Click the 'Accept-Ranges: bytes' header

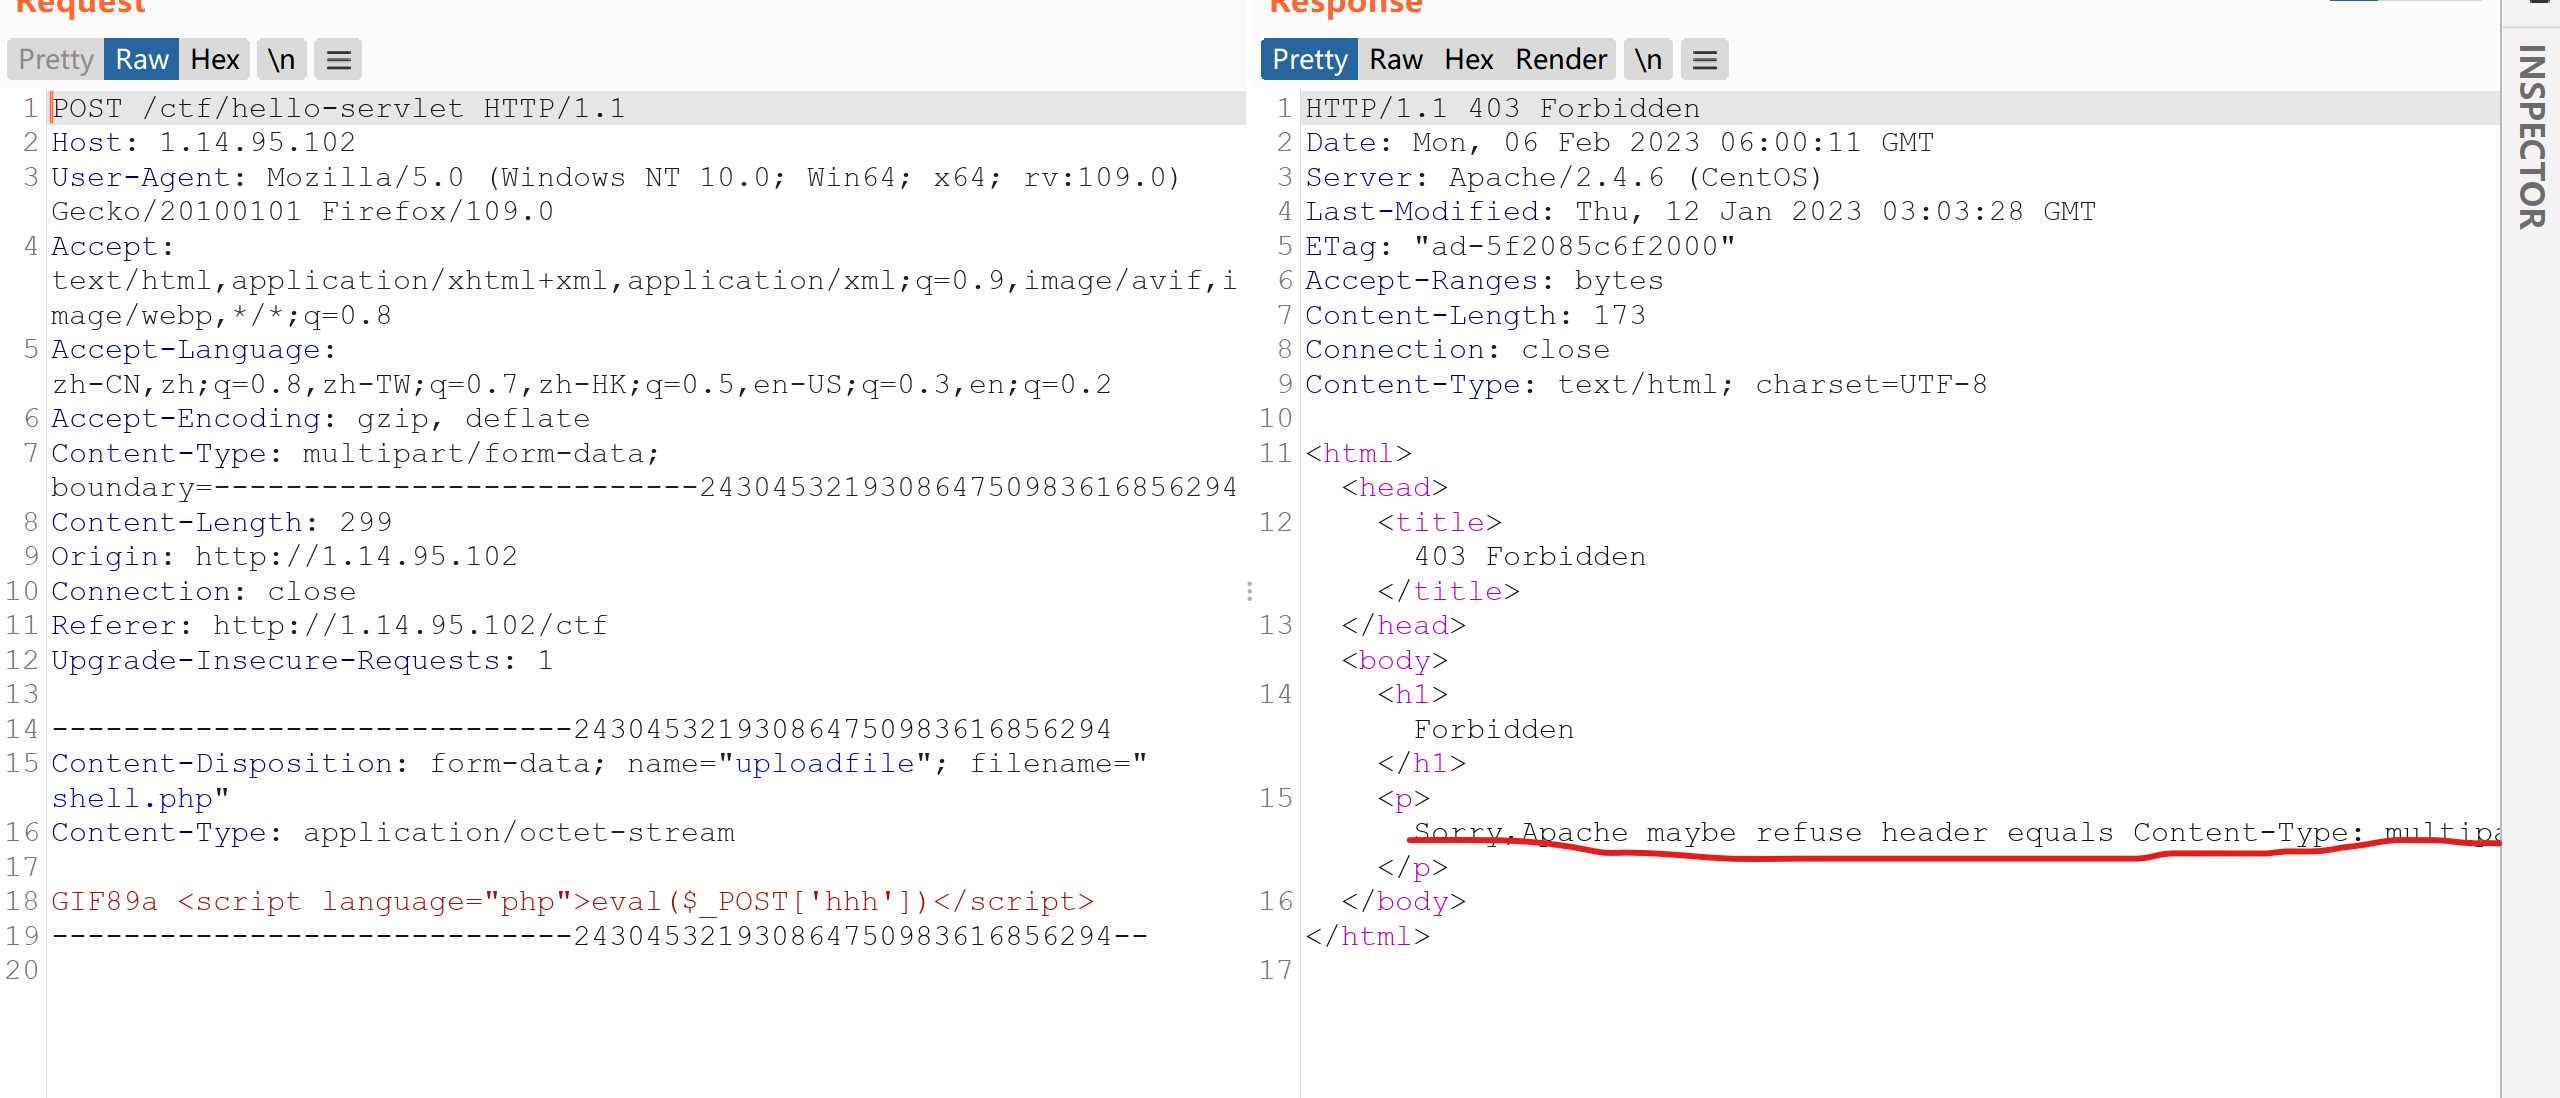1485,280
